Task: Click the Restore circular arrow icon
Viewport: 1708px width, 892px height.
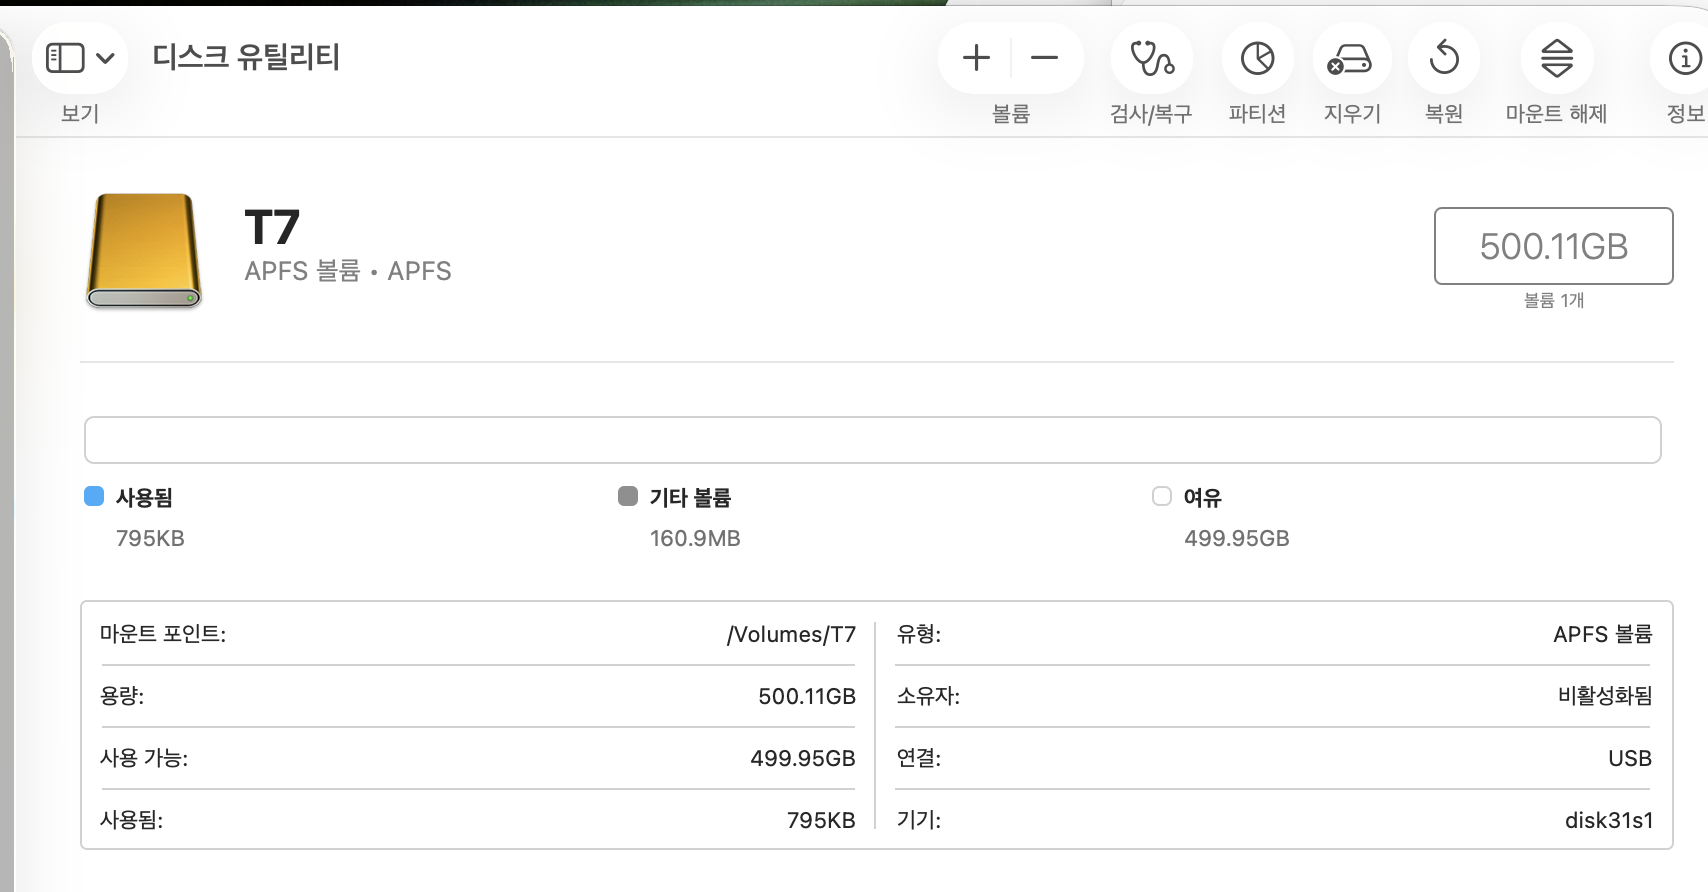Action: coord(1444,58)
